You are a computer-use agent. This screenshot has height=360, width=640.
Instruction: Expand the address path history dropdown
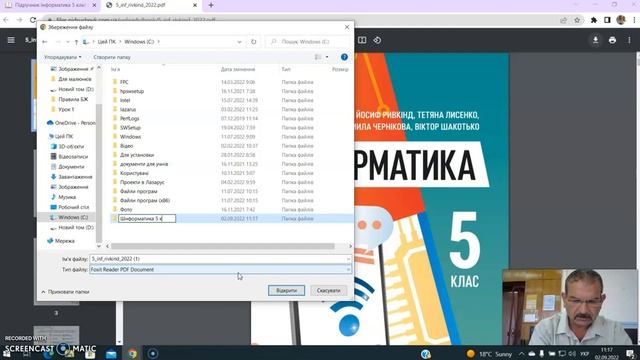point(239,42)
